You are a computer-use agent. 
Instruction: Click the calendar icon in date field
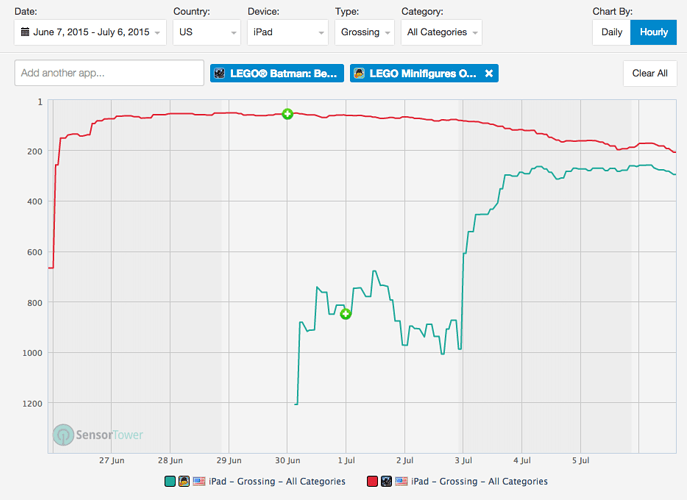tap(25, 32)
